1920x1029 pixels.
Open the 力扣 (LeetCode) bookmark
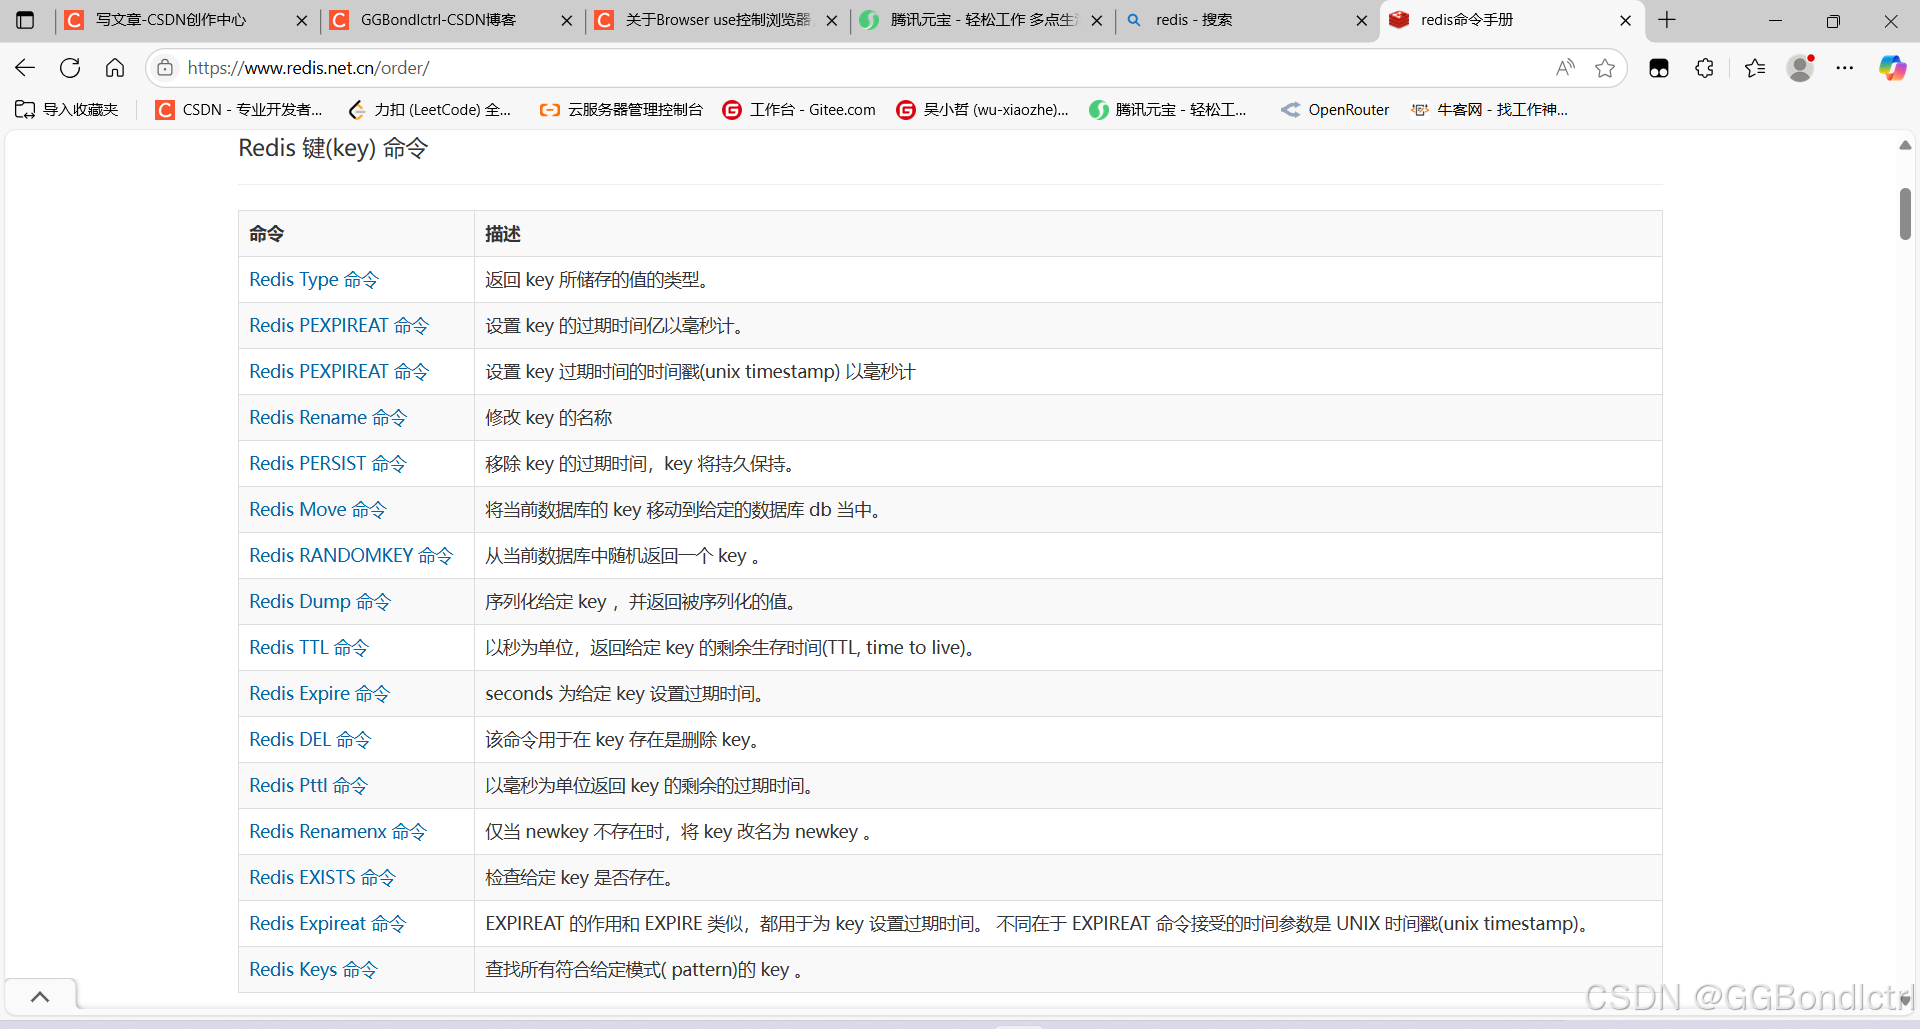point(429,110)
